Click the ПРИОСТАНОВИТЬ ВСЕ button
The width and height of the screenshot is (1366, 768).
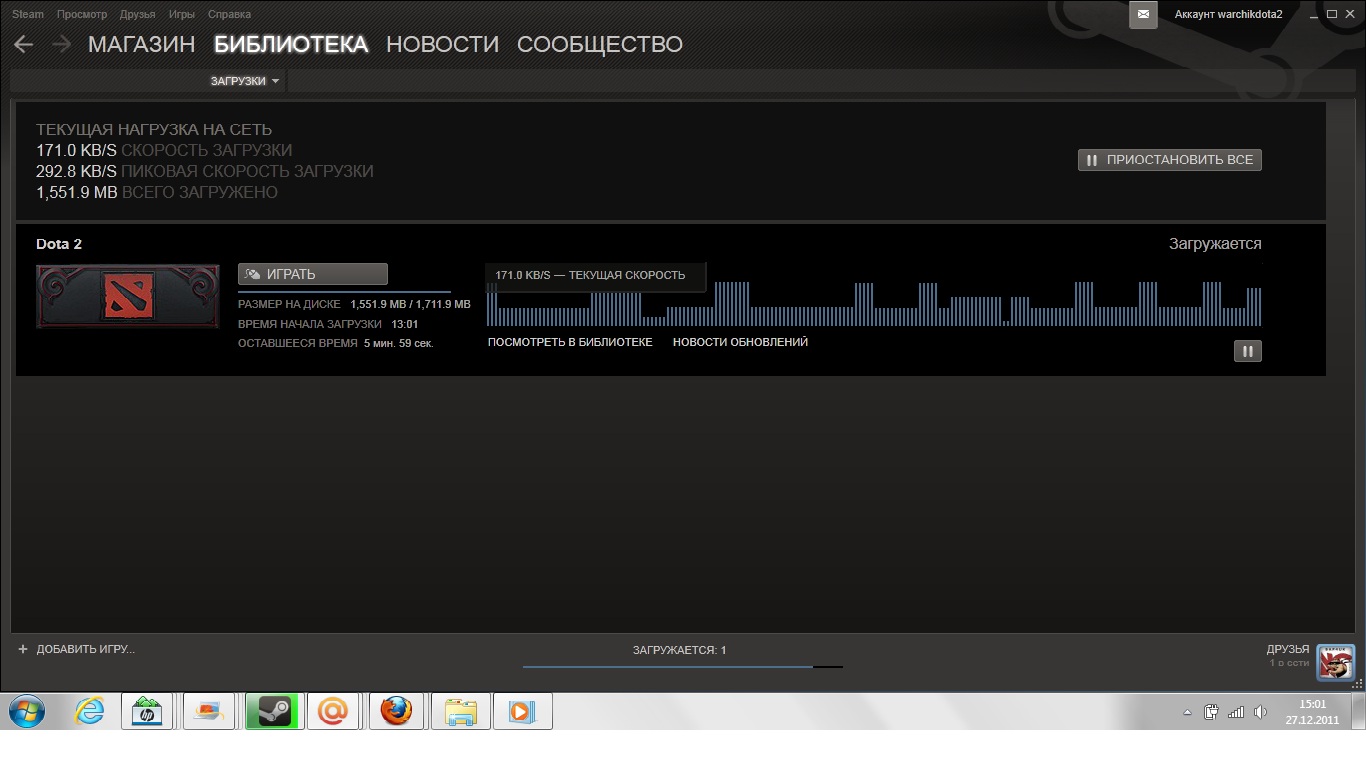click(x=1170, y=160)
